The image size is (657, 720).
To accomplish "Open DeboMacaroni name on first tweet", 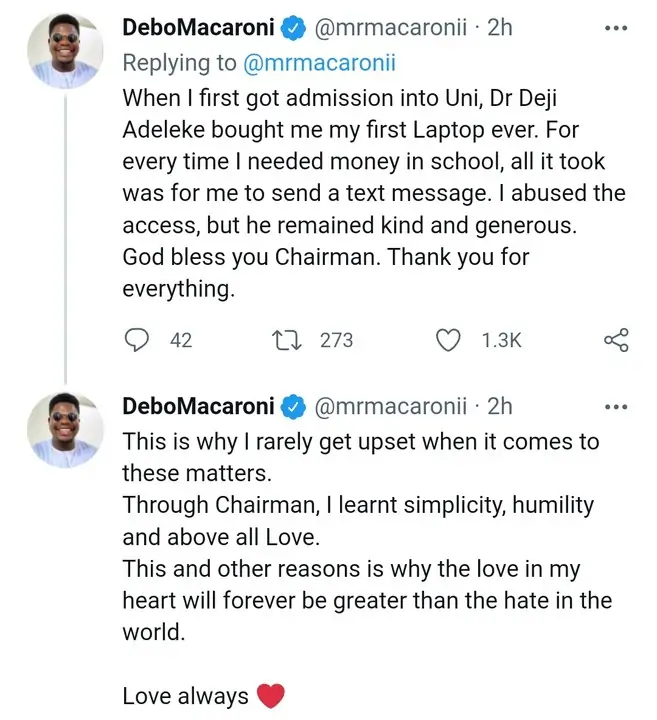I will (x=198, y=29).
